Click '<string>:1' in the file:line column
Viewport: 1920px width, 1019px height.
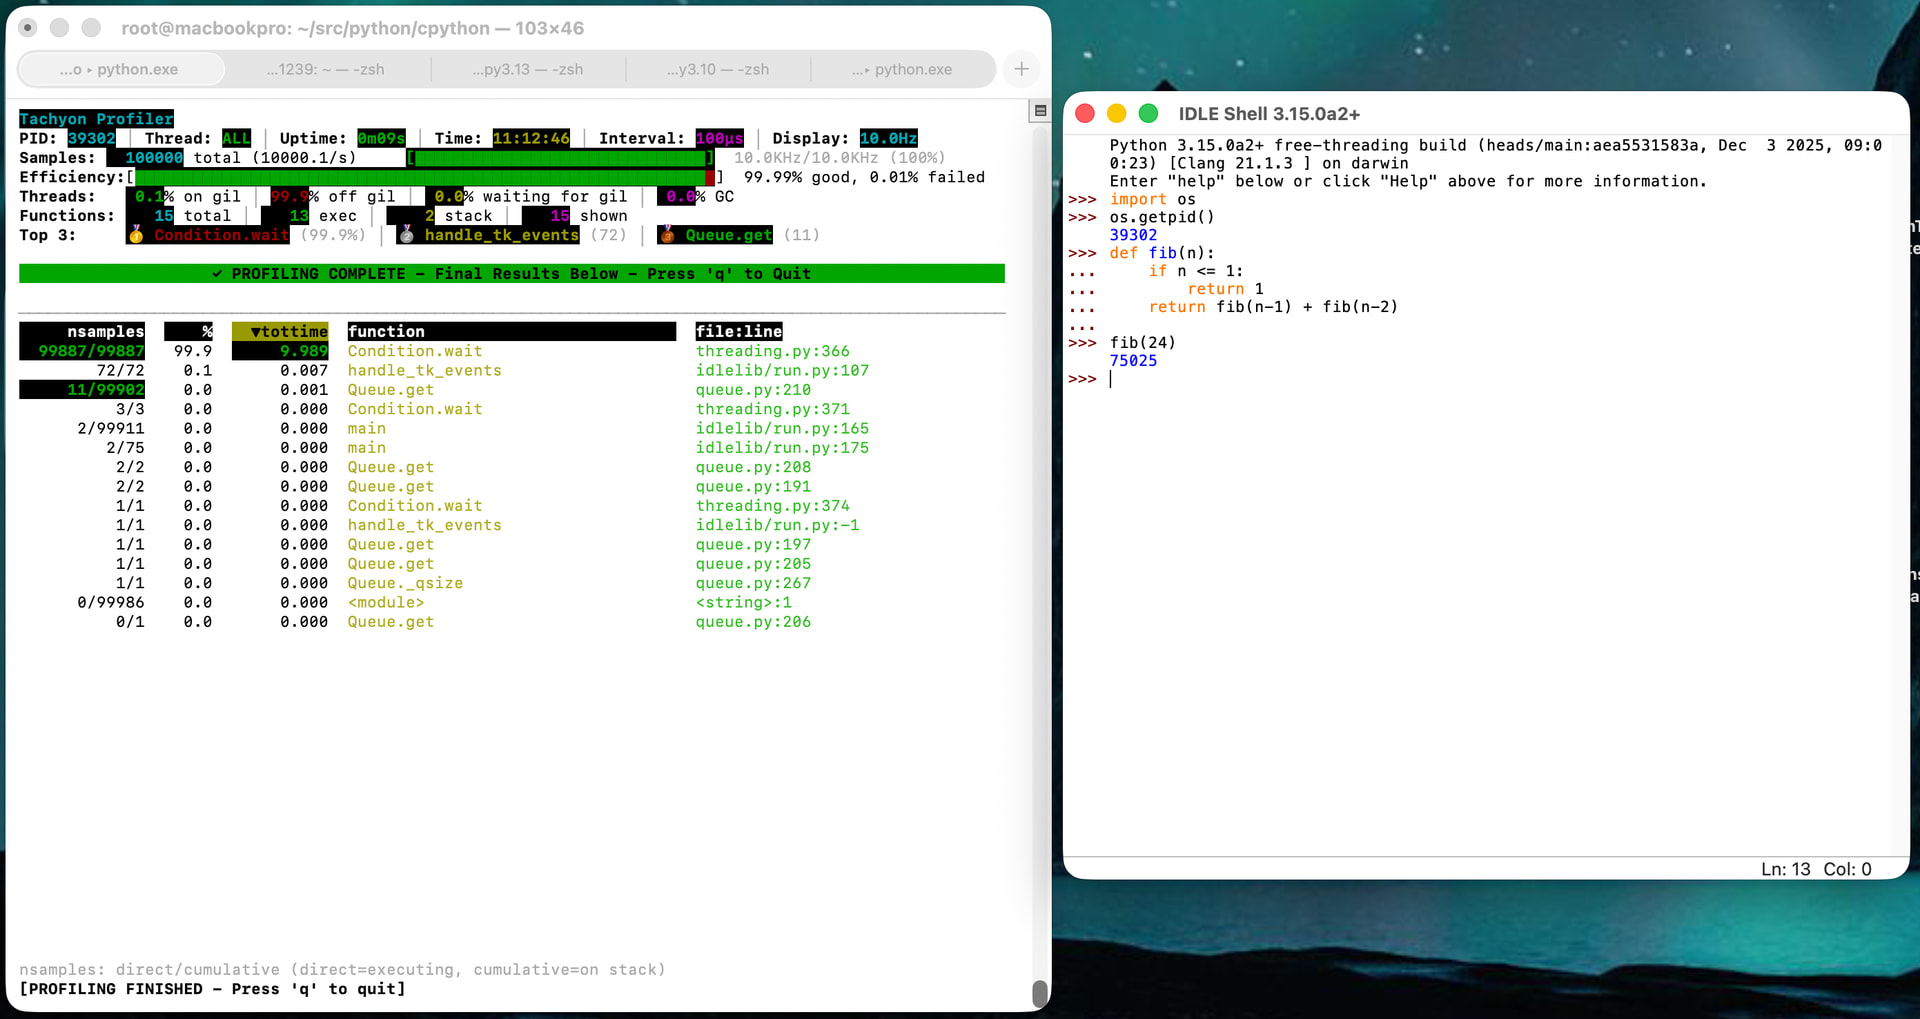743,603
